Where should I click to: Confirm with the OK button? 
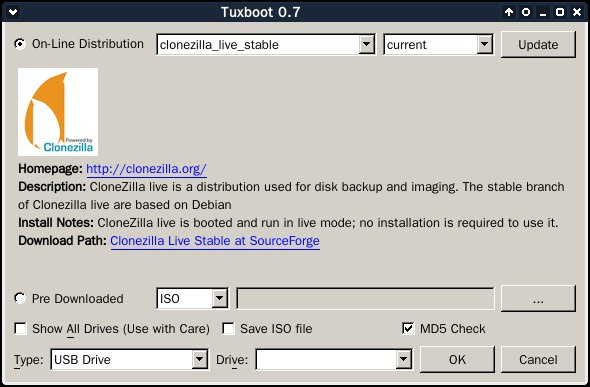click(x=457, y=360)
